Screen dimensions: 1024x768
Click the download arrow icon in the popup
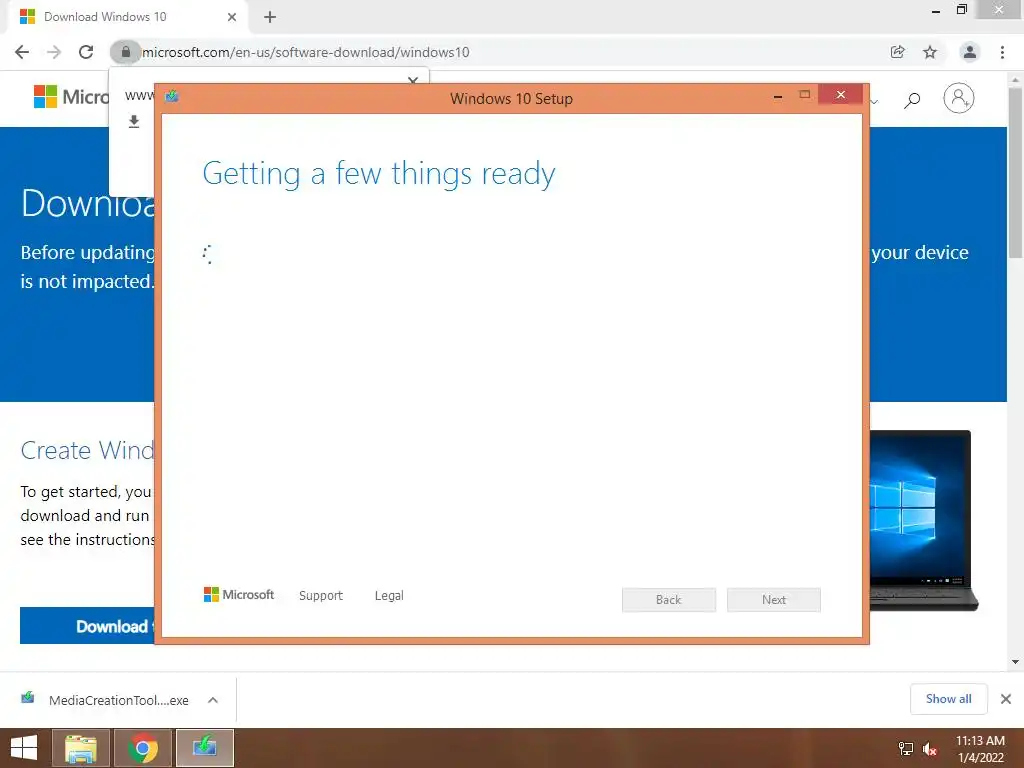coord(134,121)
